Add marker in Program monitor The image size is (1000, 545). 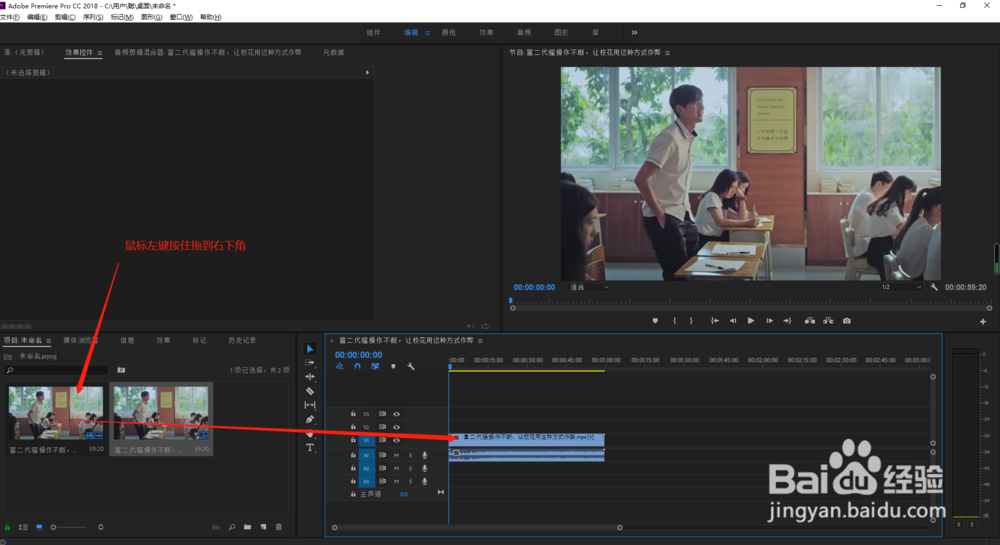pos(655,321)
